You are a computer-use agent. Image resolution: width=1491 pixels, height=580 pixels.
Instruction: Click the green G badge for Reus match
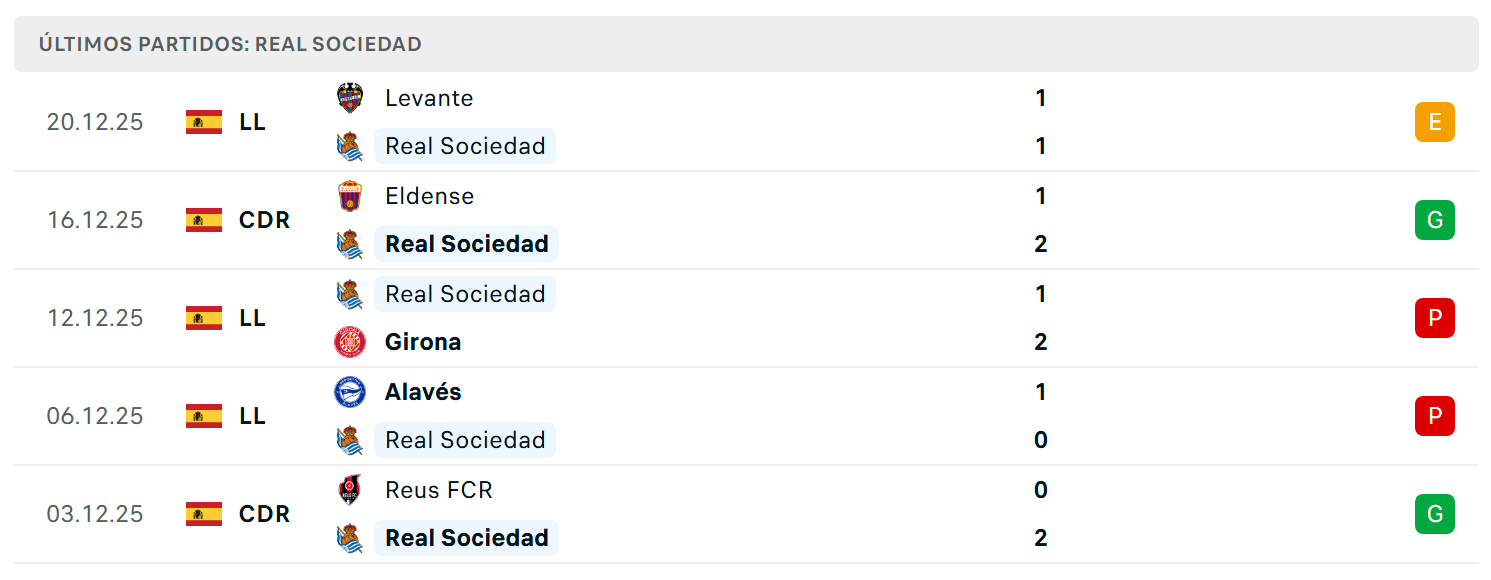[1434, 514]
